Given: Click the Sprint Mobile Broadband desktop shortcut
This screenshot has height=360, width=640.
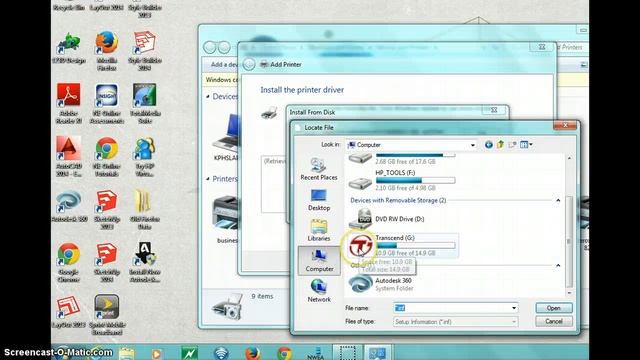Looking at the screenshot, I should coord(107,316).
